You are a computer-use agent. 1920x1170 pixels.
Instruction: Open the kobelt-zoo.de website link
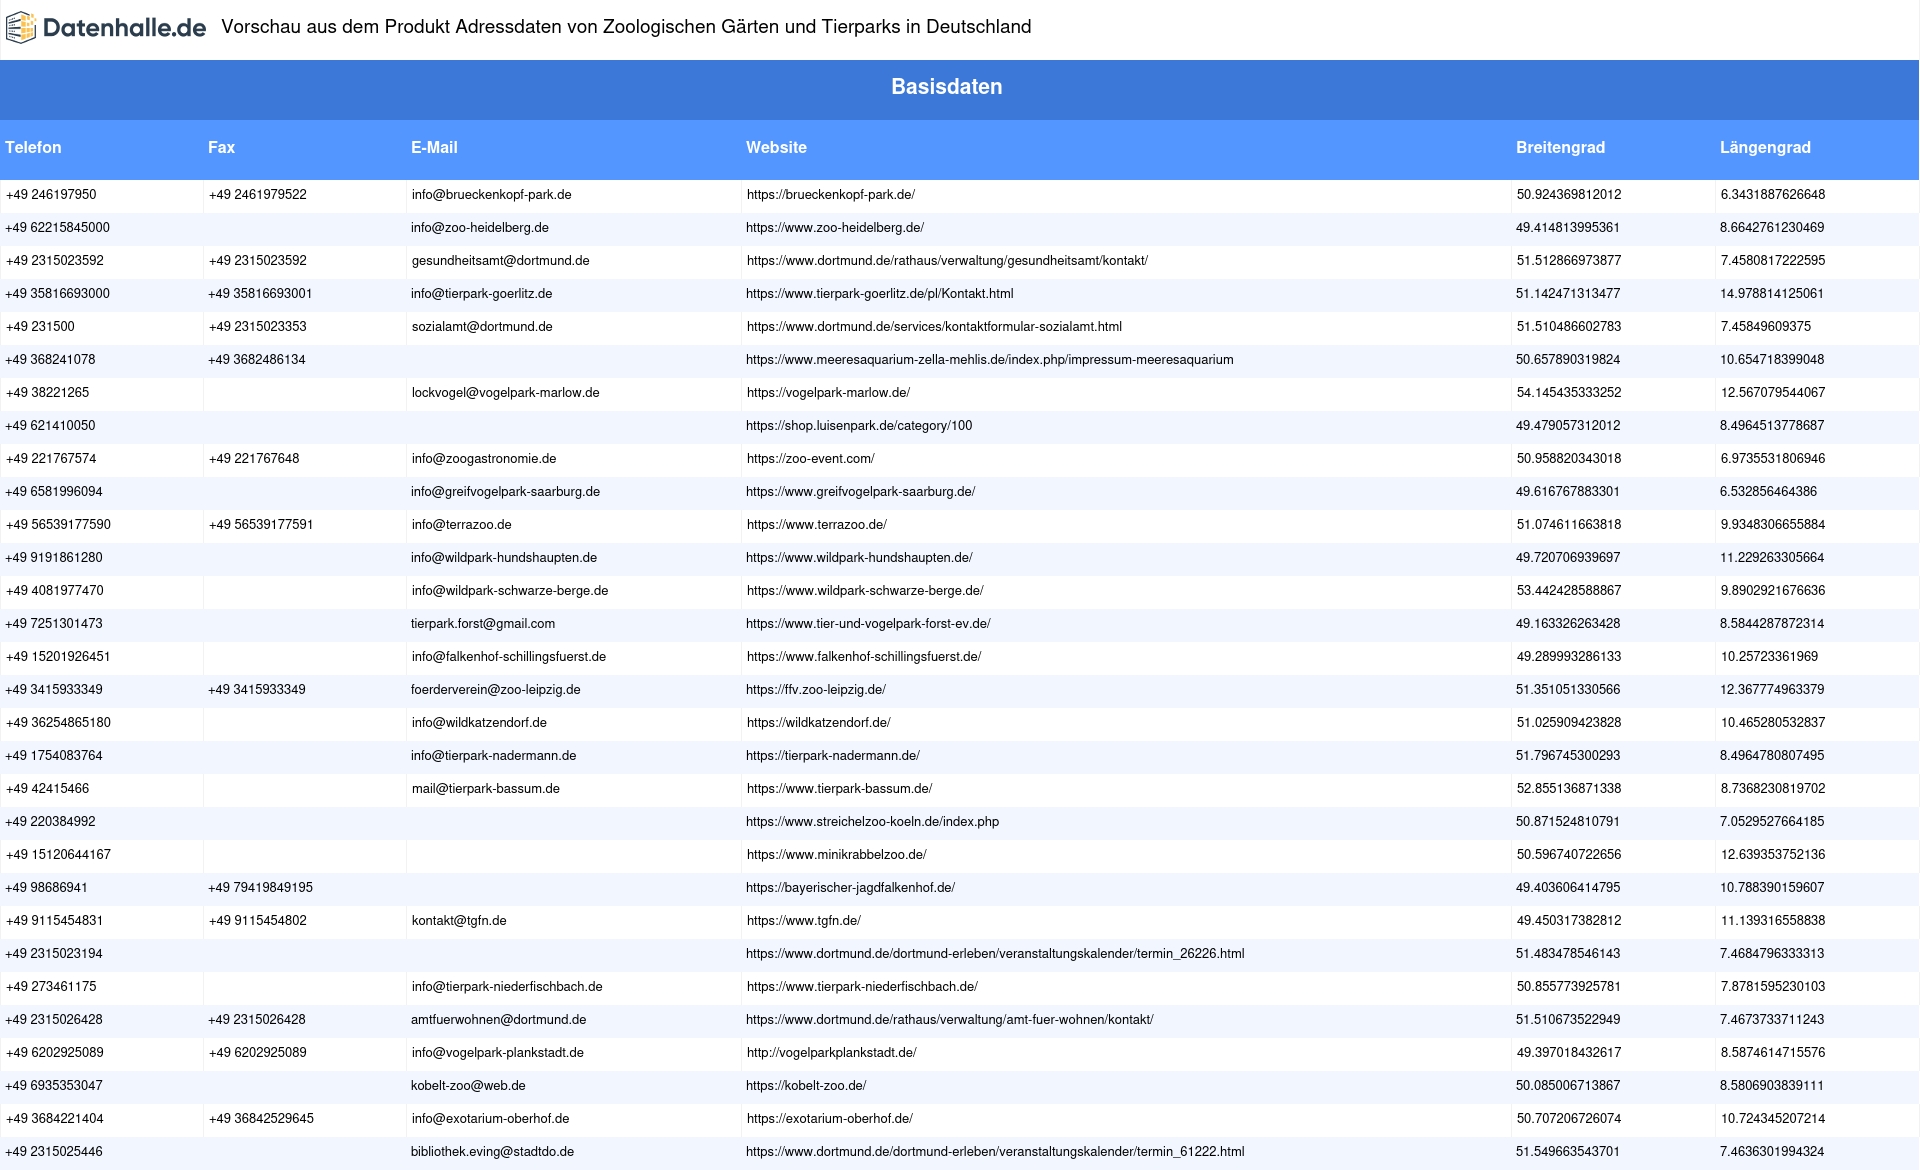(x=806, y=1086)
